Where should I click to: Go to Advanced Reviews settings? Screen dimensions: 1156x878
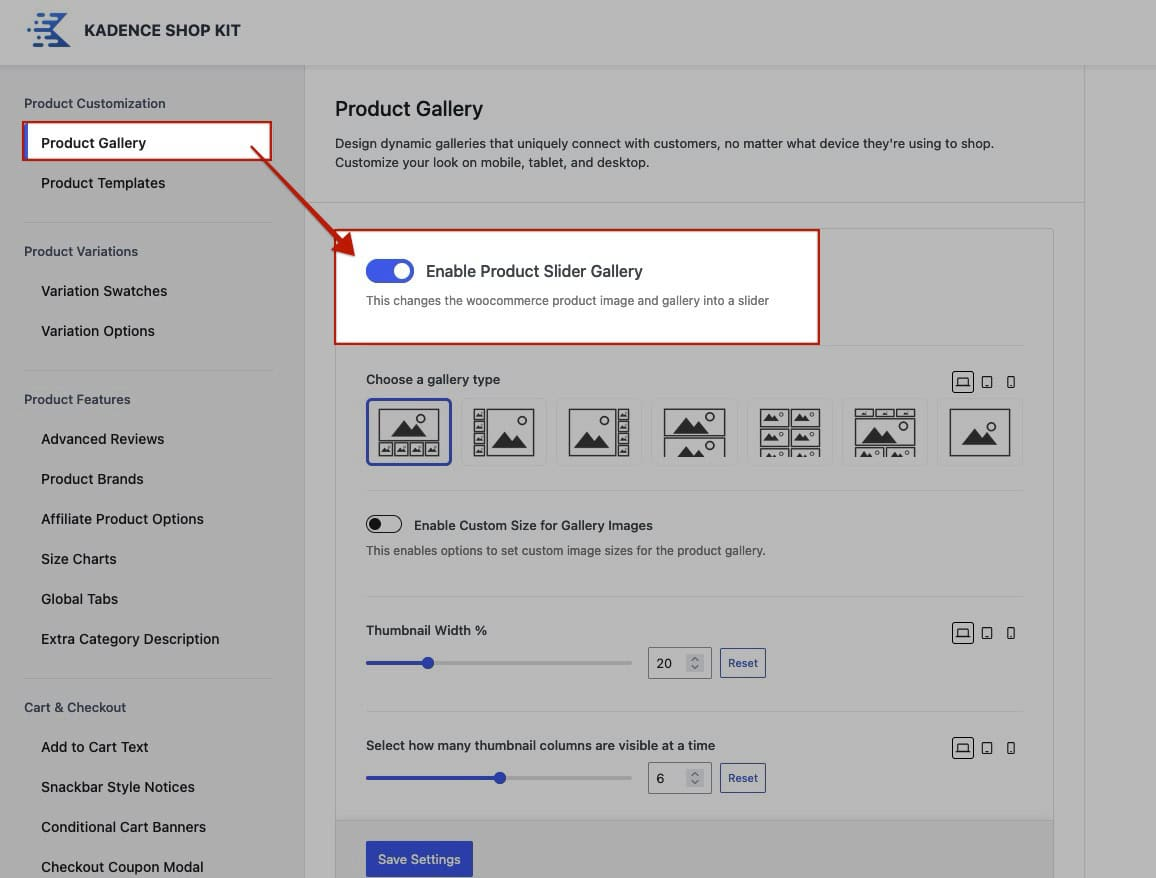point(102,439)
